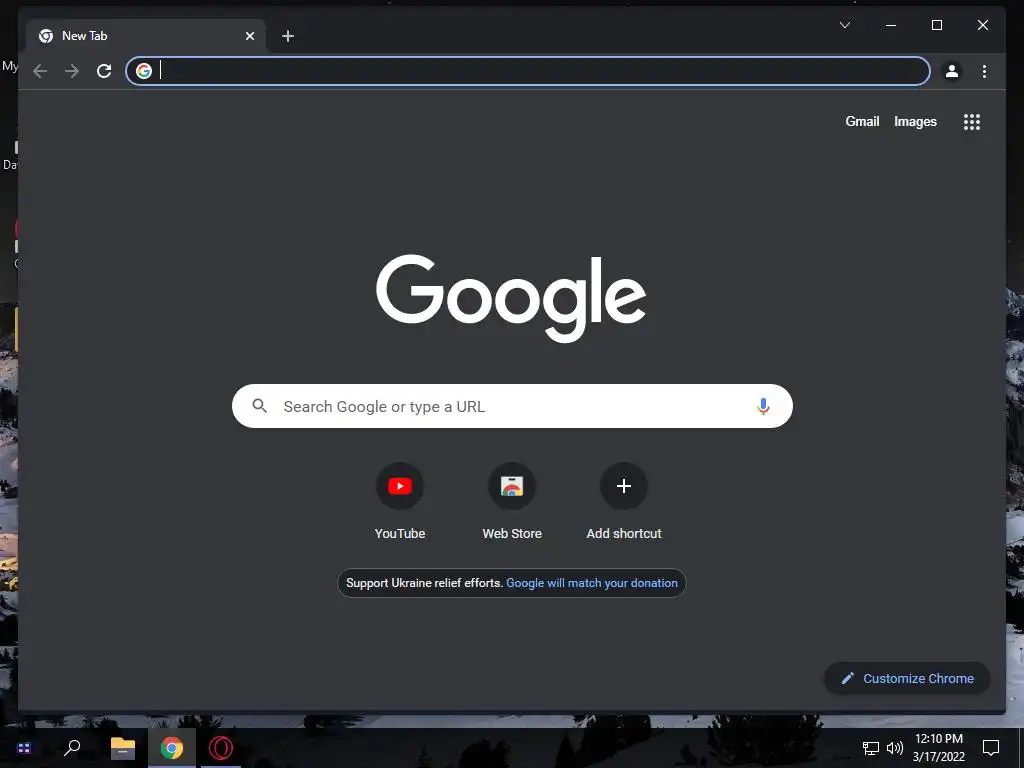The height and width of the screenshot is (768, 1024).
Task: Open the Google apps grid
Action: click(972, 122)
